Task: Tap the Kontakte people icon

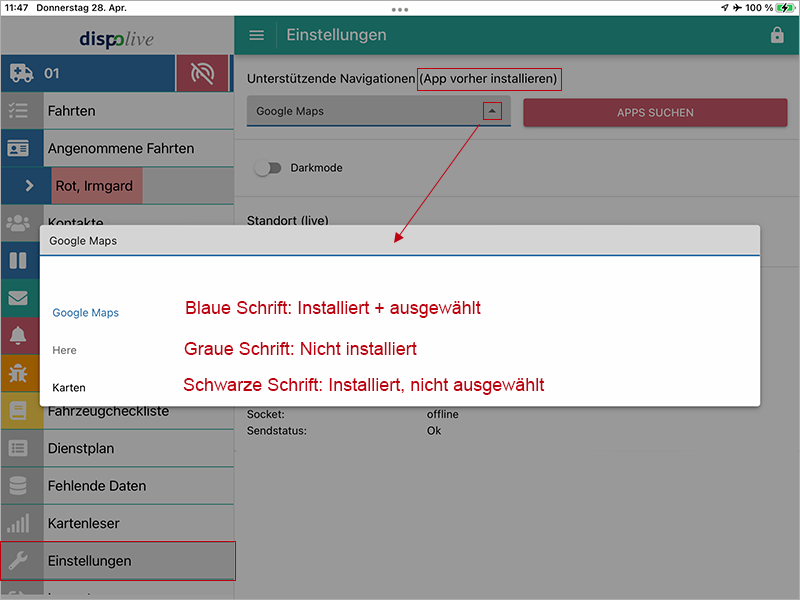Action: click(18, 223)
